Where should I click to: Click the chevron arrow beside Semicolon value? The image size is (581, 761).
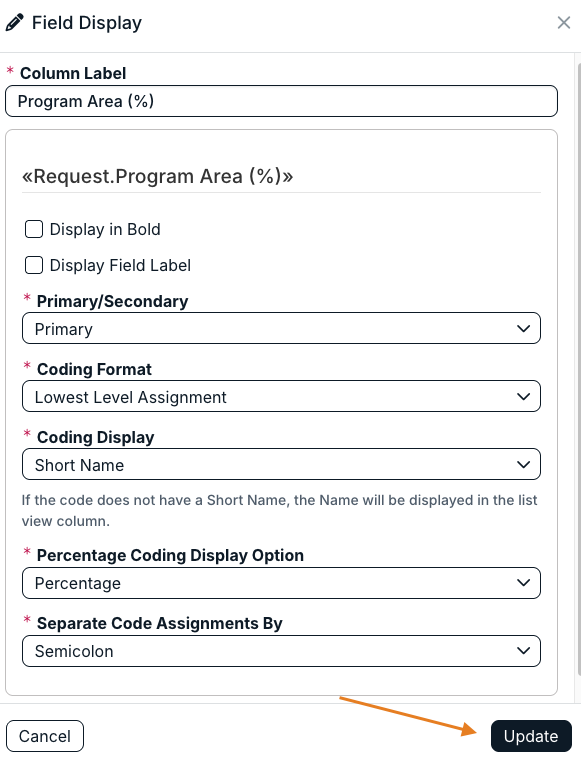click(x=523, y=651)
